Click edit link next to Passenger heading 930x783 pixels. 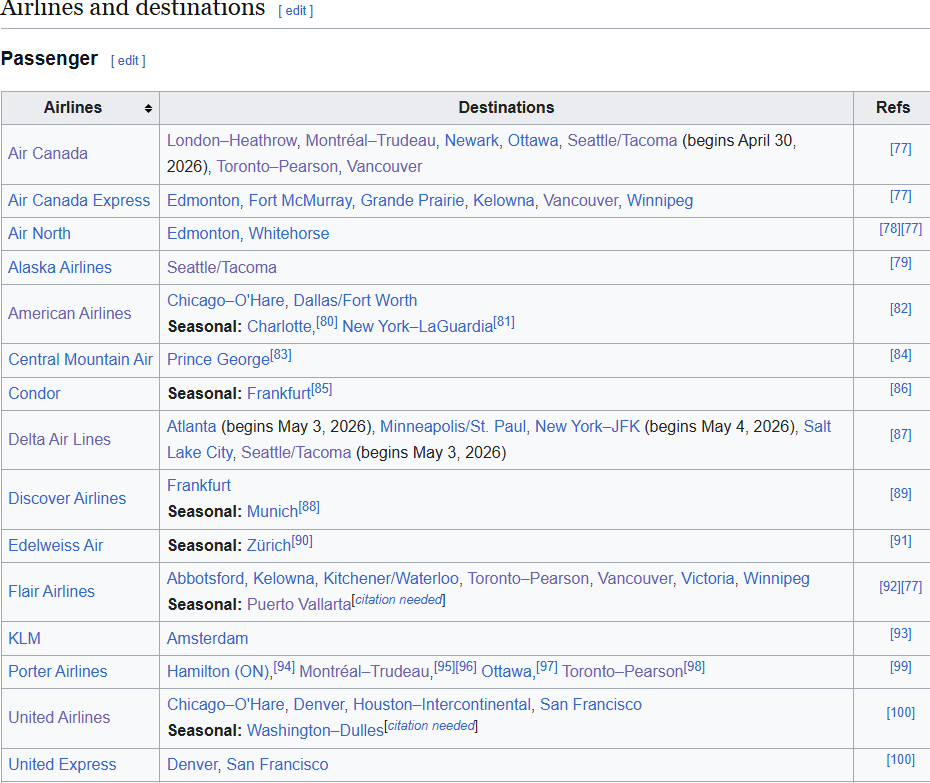[x=128, y=60]
